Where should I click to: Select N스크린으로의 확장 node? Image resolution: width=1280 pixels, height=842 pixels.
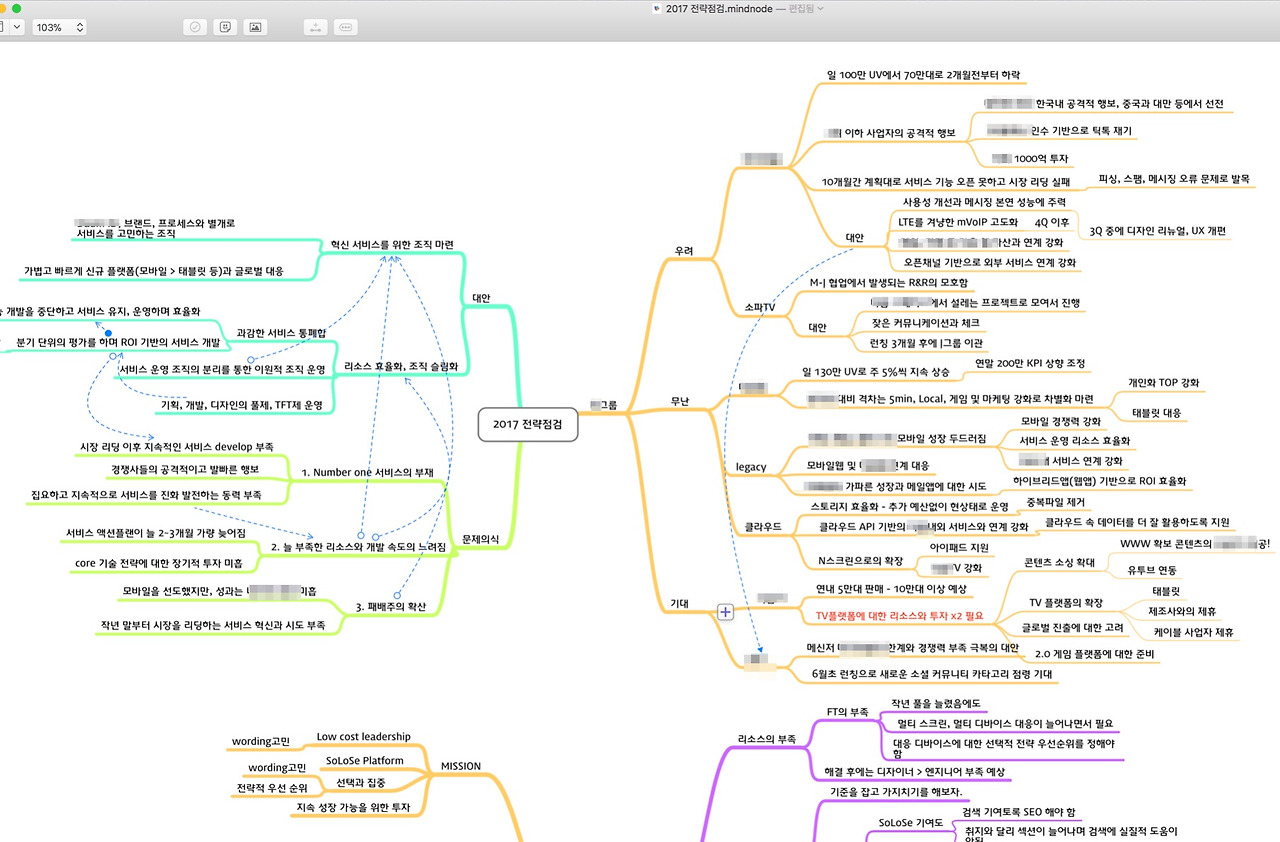pos(860,561)
